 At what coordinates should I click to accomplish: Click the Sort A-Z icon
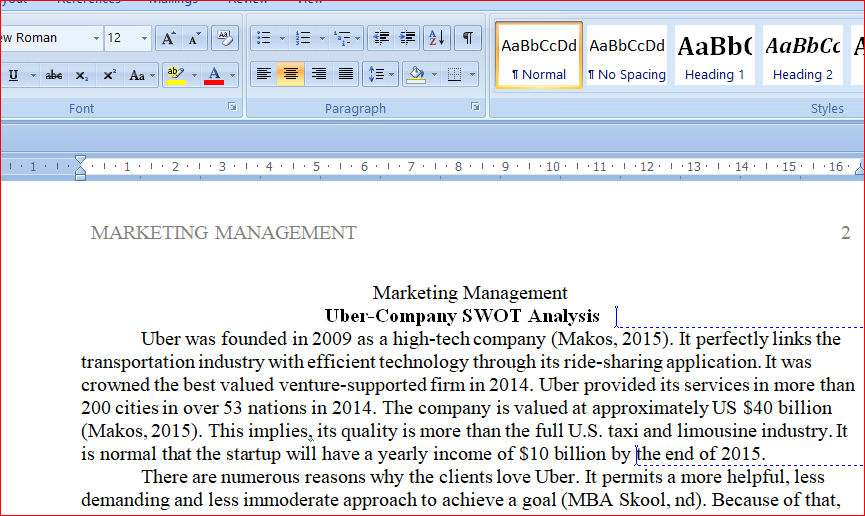tap(437, 38)
